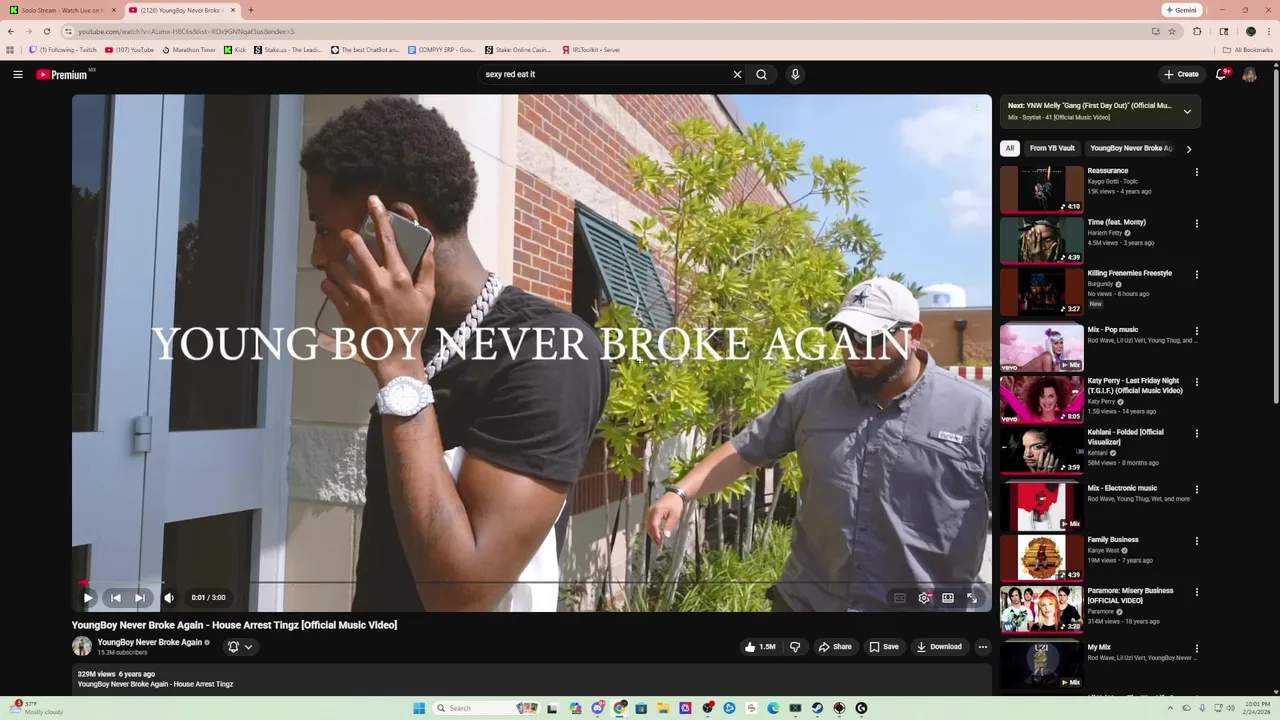The width and height of the screenshot is (1280, 720).
Task: Open Steam from the taskbar
Action: (817, 708)
